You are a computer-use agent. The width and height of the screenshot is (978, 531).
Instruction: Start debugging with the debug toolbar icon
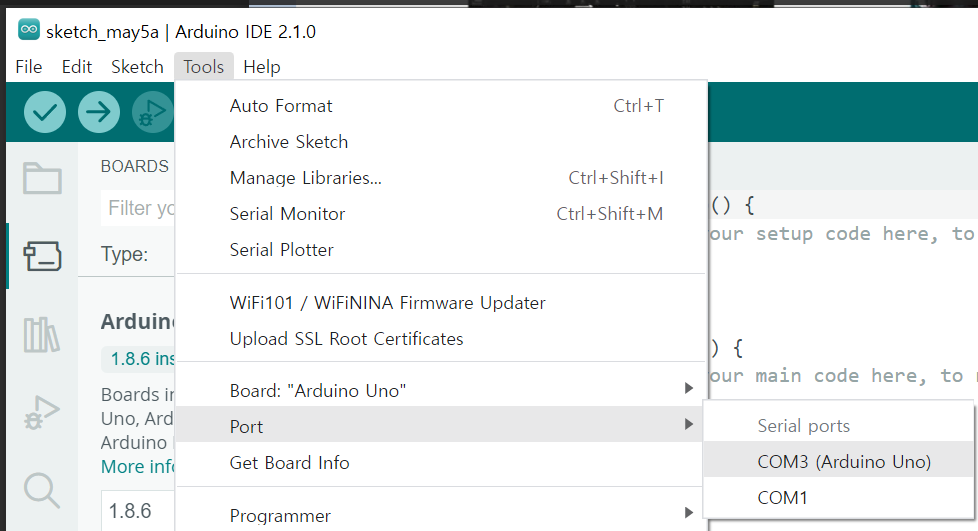(x=153, y=112)
